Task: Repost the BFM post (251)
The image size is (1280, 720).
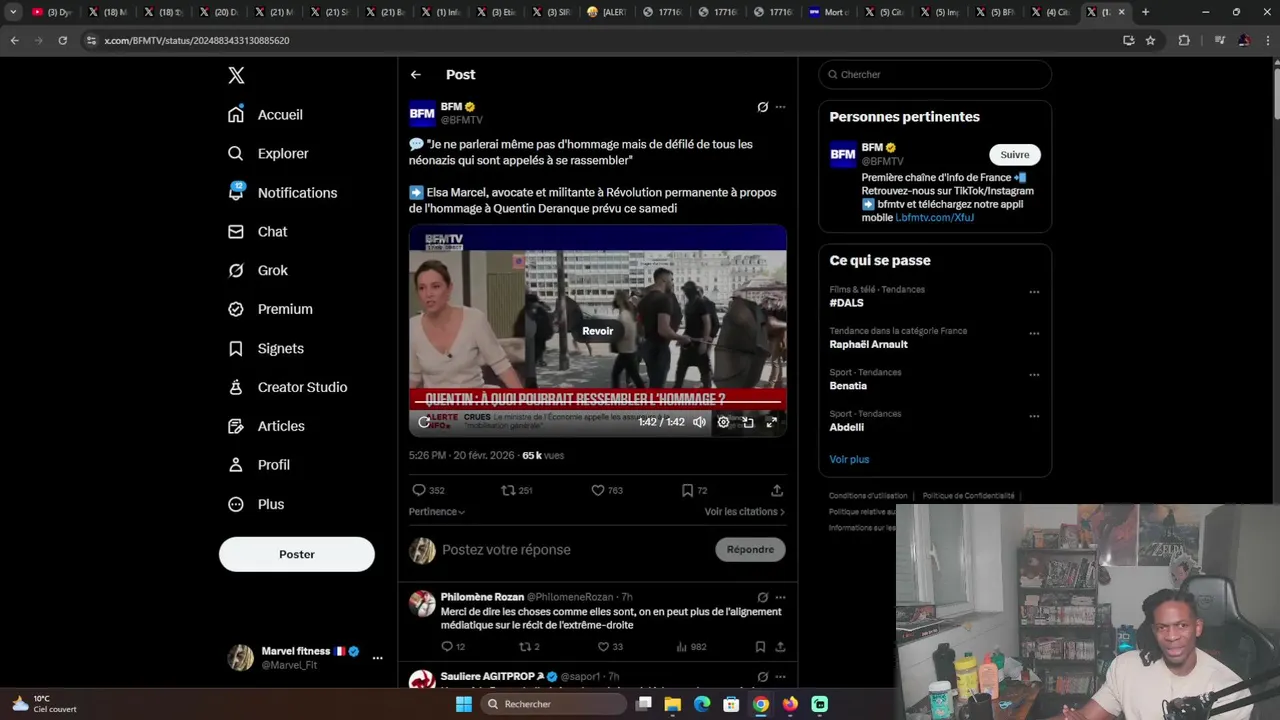Action: click(517, 490)
